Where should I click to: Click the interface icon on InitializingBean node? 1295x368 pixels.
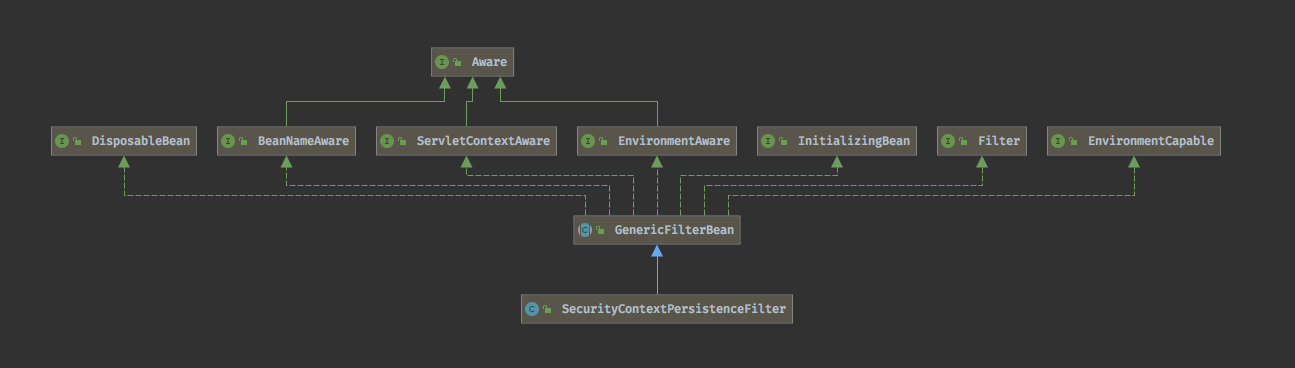click(768, 141)
